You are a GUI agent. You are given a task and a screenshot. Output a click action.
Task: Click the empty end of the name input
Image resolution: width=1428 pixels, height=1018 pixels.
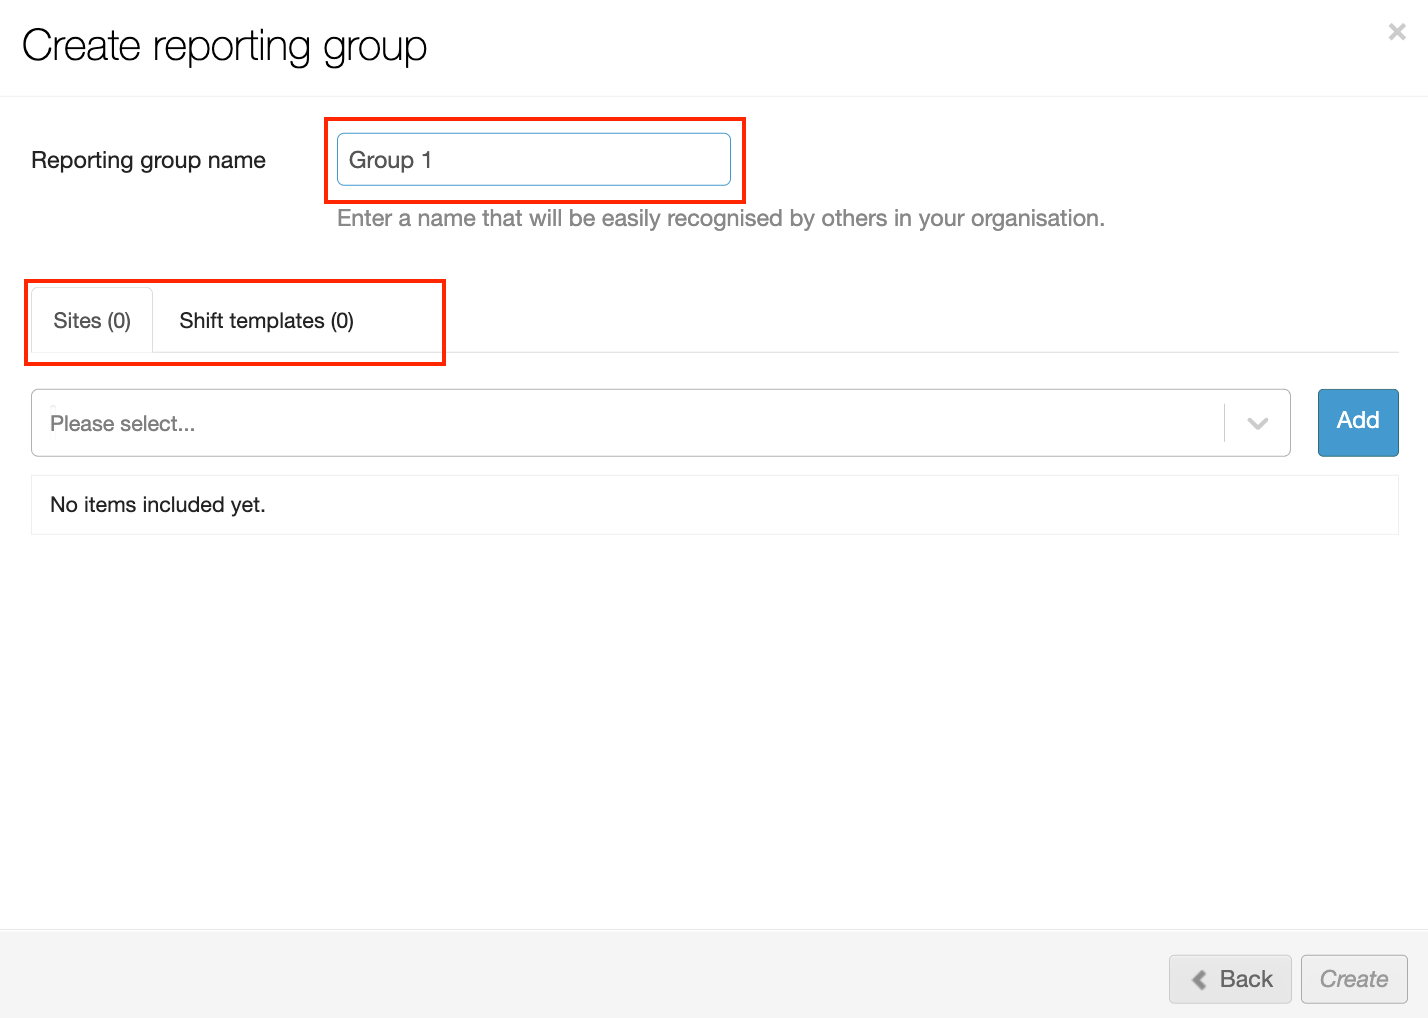click(x=650, y=160)
